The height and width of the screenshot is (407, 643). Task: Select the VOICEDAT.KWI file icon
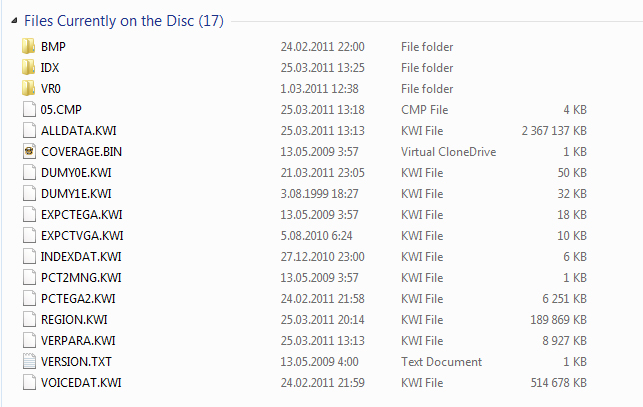tap(27, 382)
